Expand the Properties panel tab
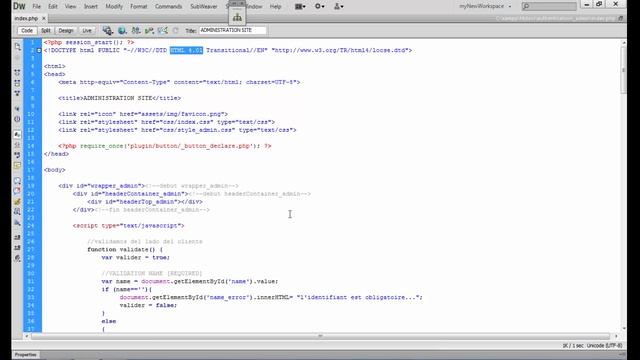This screenshot has width=640, height=360. (25, 355)
